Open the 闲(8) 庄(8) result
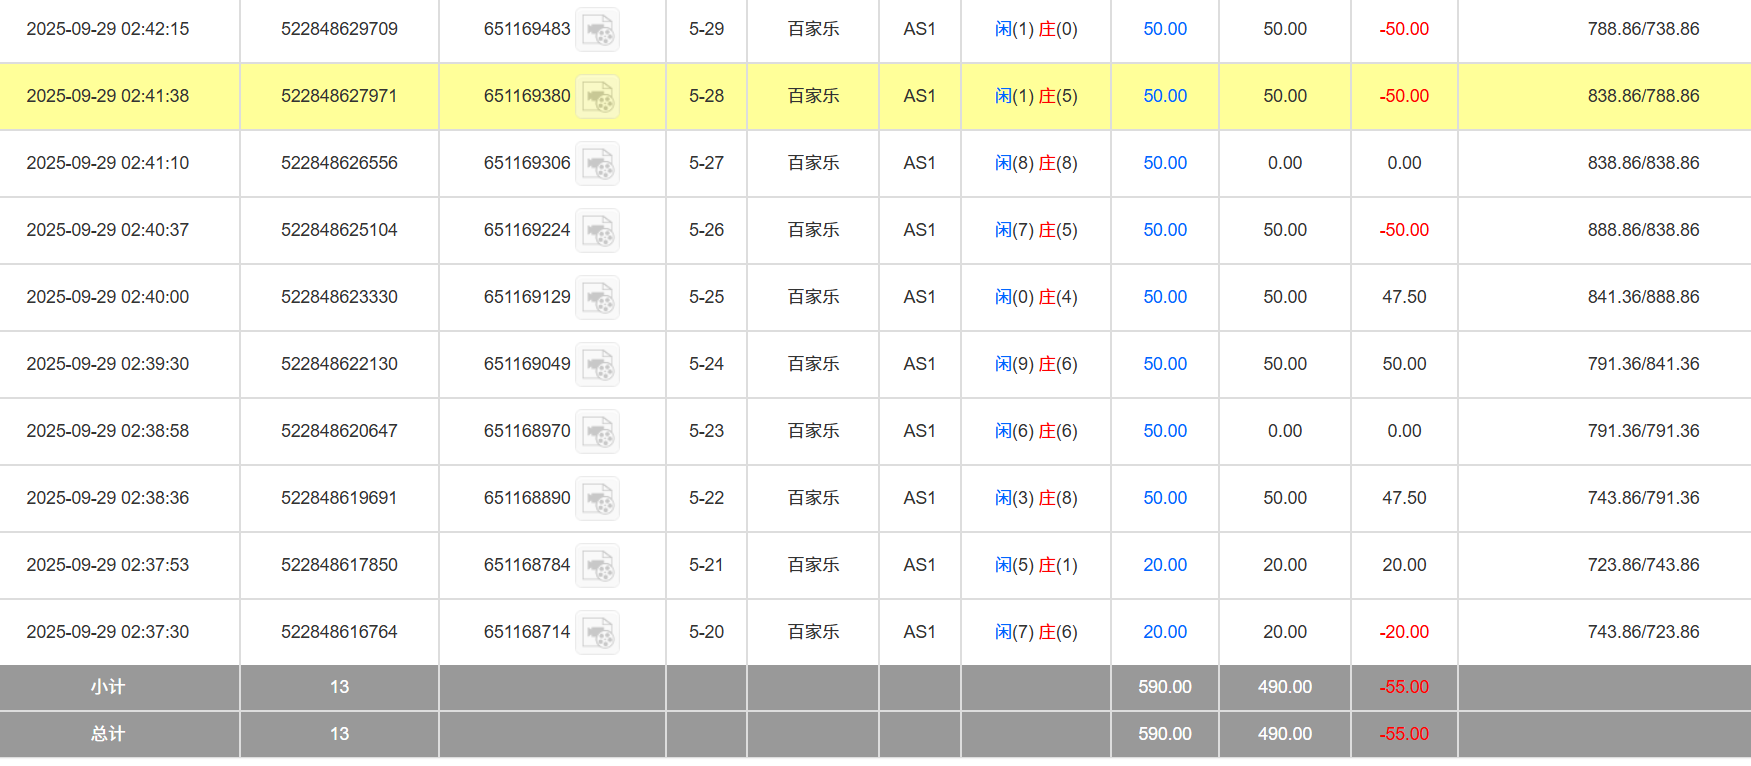This screenshot has height=766, width=1751. pos(1036,163)
